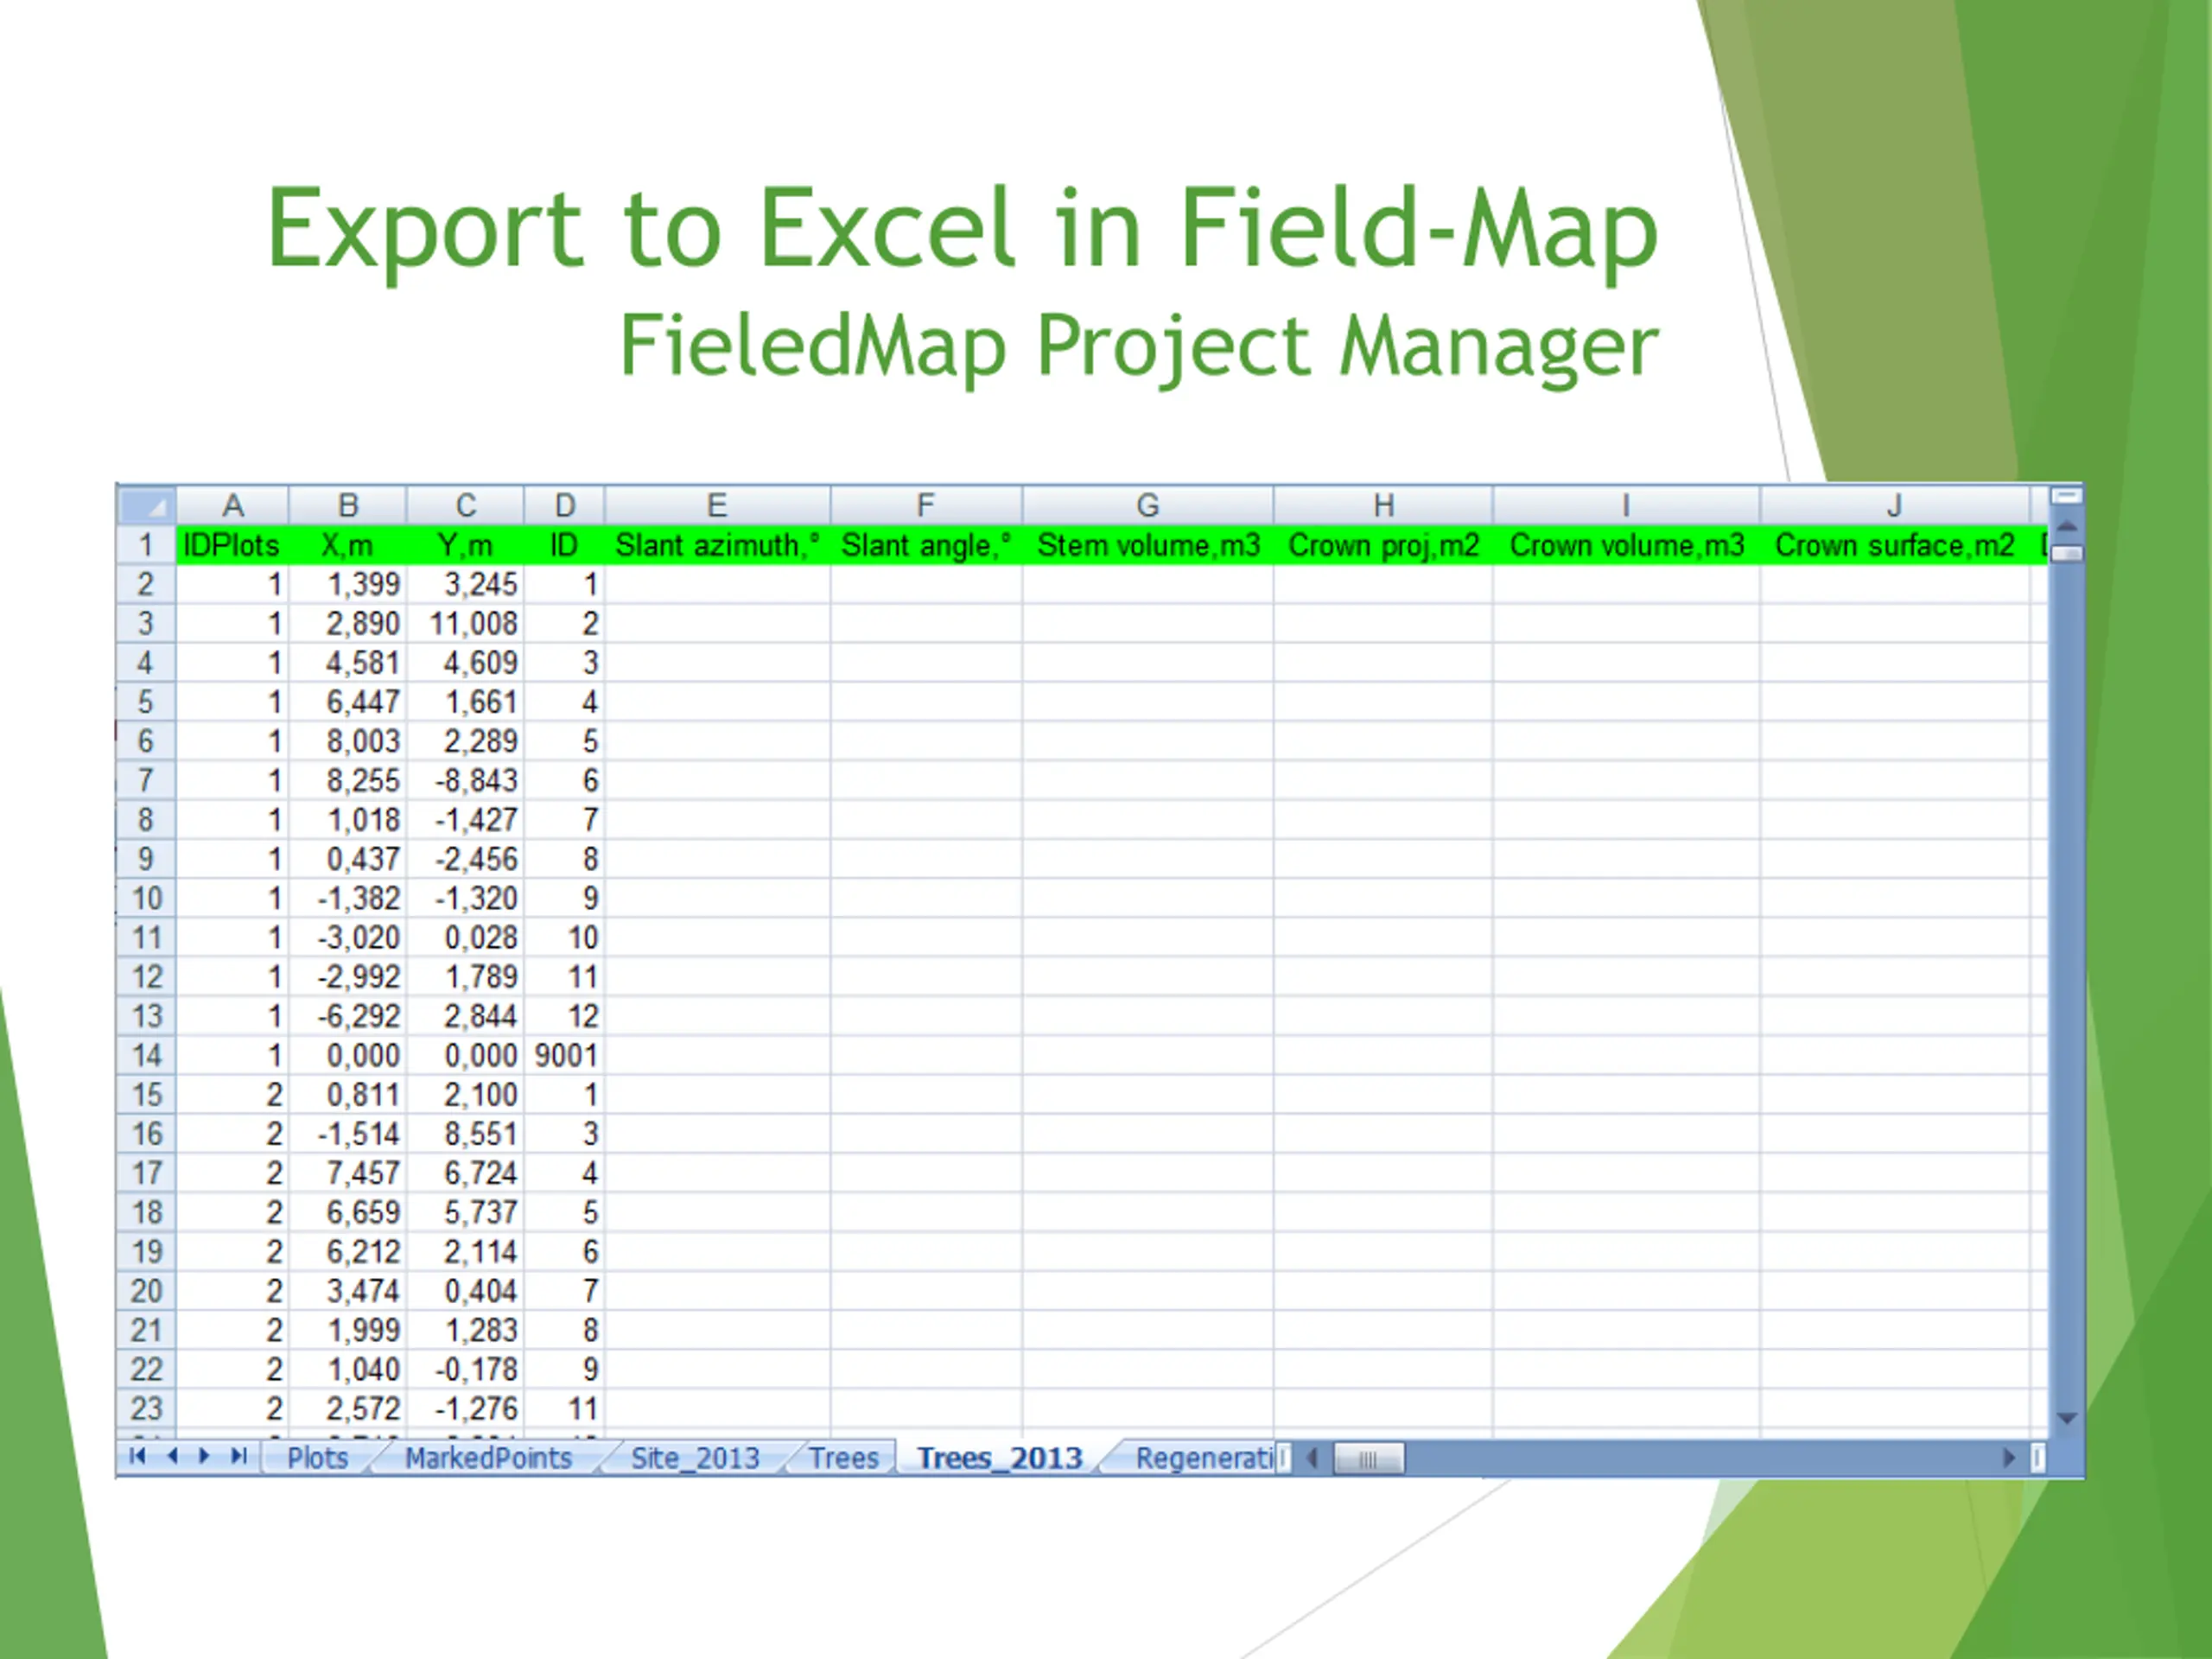Select row 7 header

[147, 780]
